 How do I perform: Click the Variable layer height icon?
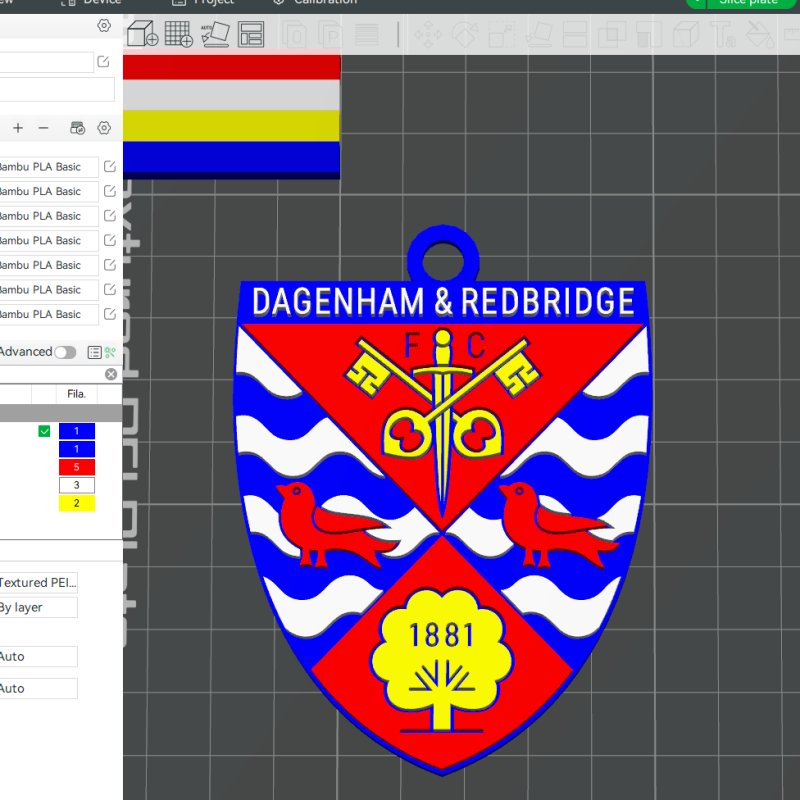[x=366, y=34]
